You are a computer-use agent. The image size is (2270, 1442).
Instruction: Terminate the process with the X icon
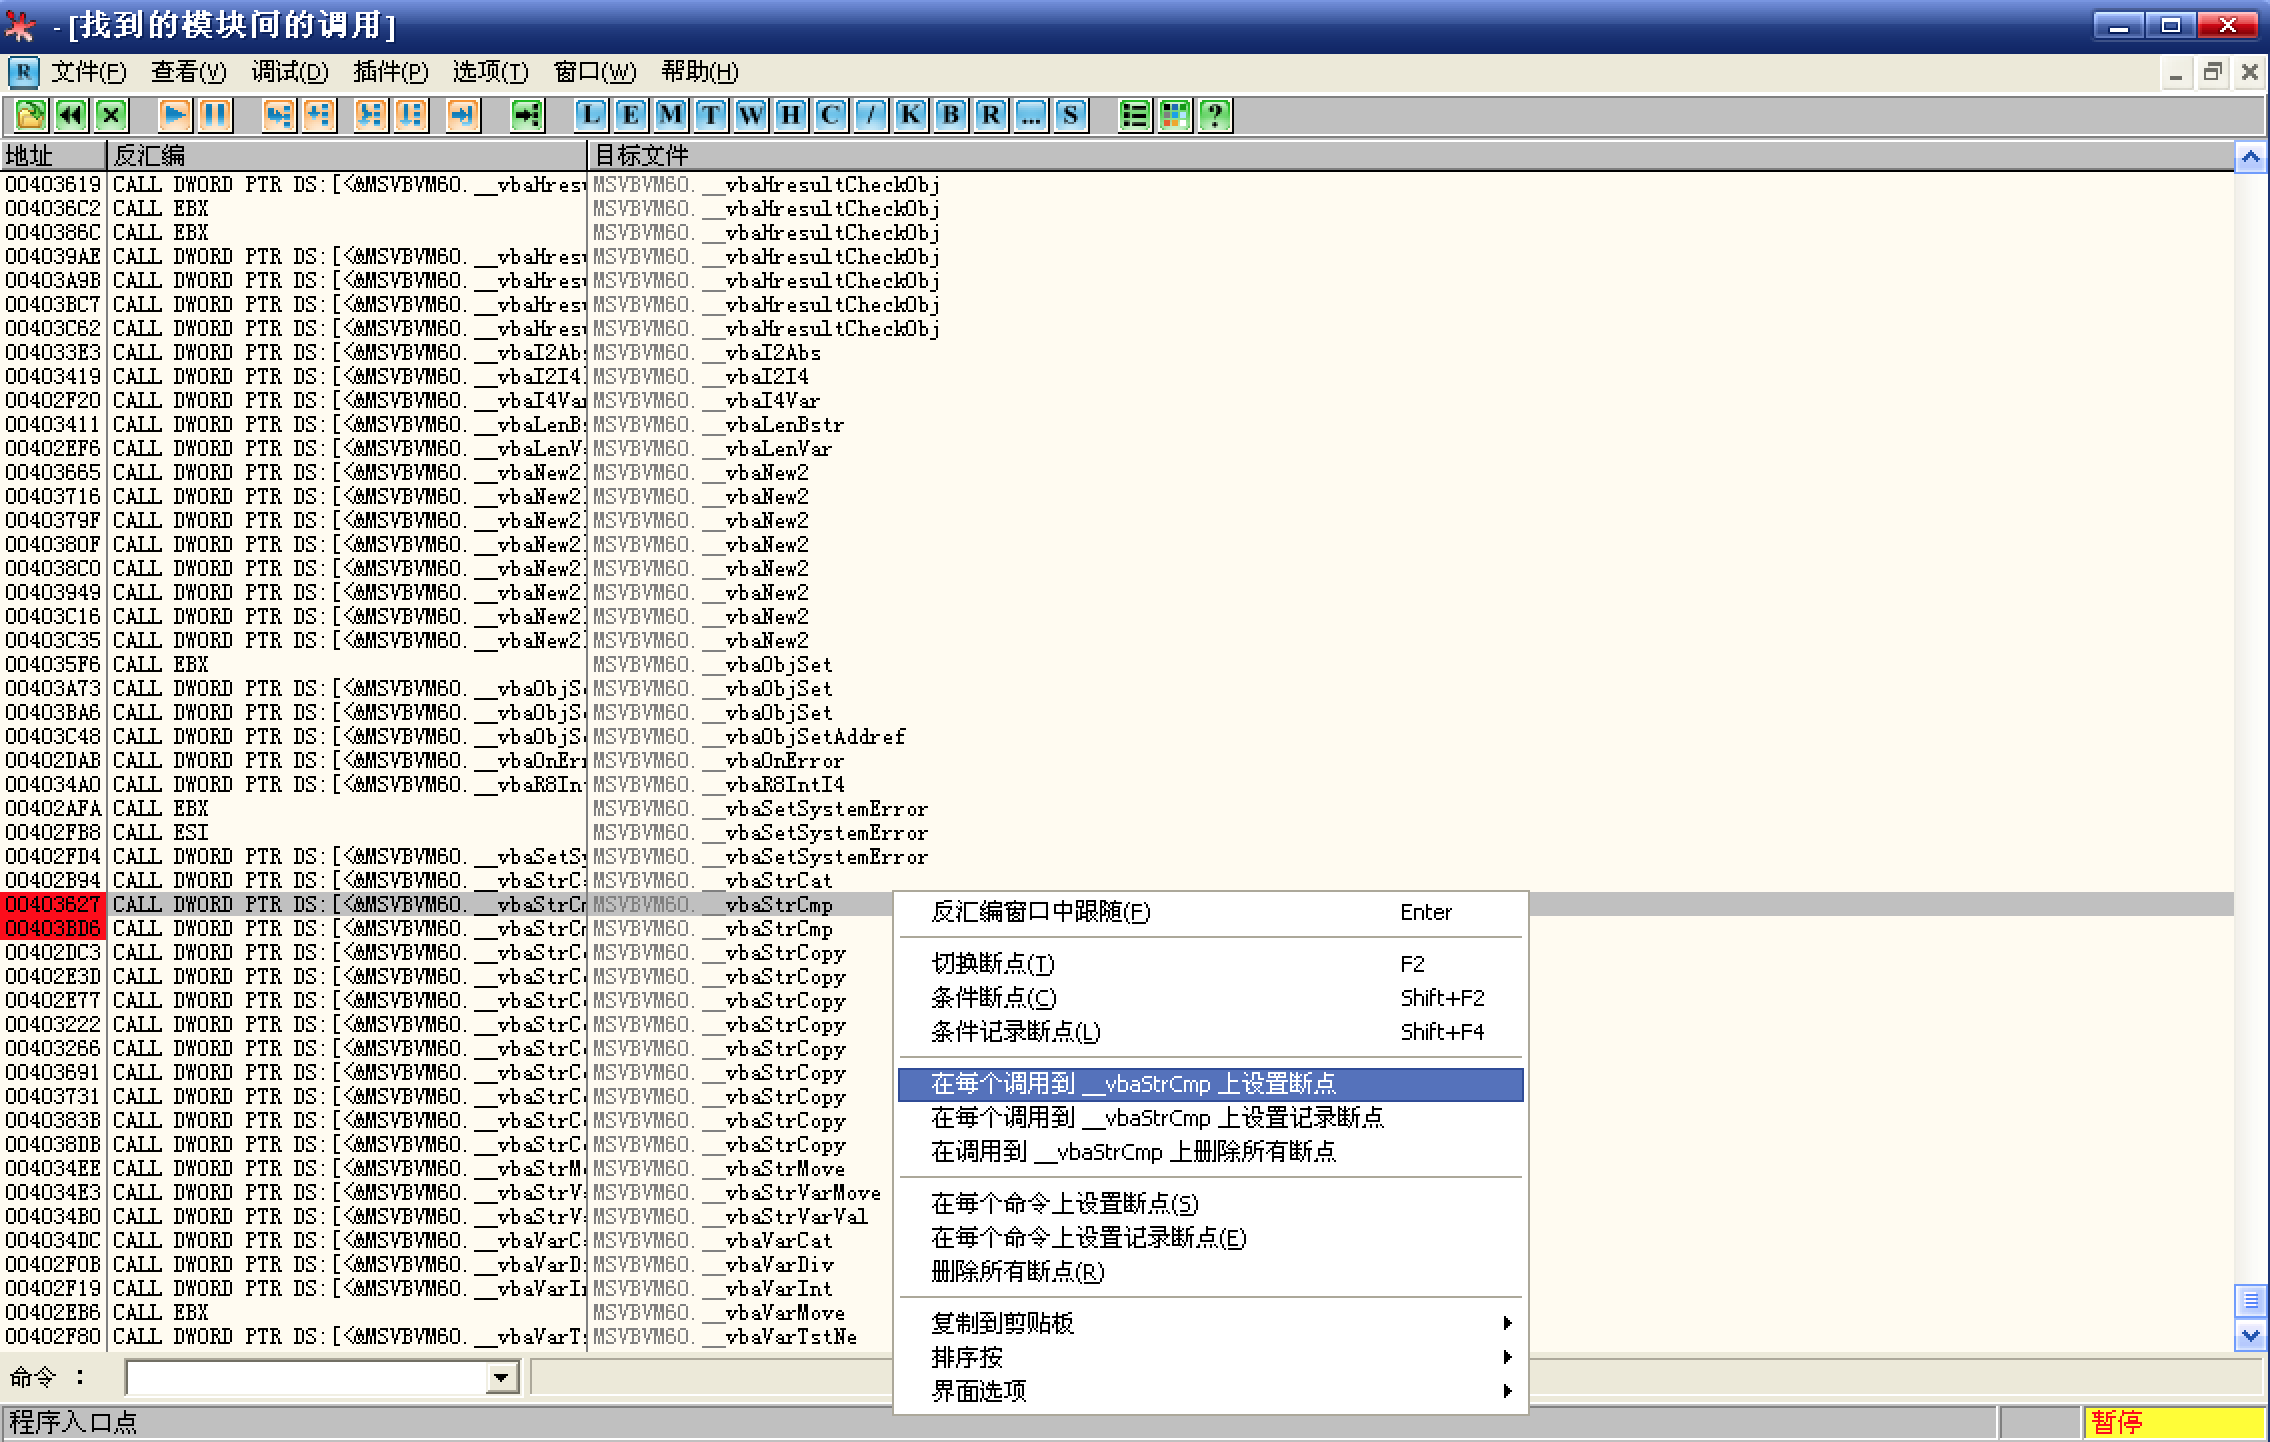coord(110,115)
